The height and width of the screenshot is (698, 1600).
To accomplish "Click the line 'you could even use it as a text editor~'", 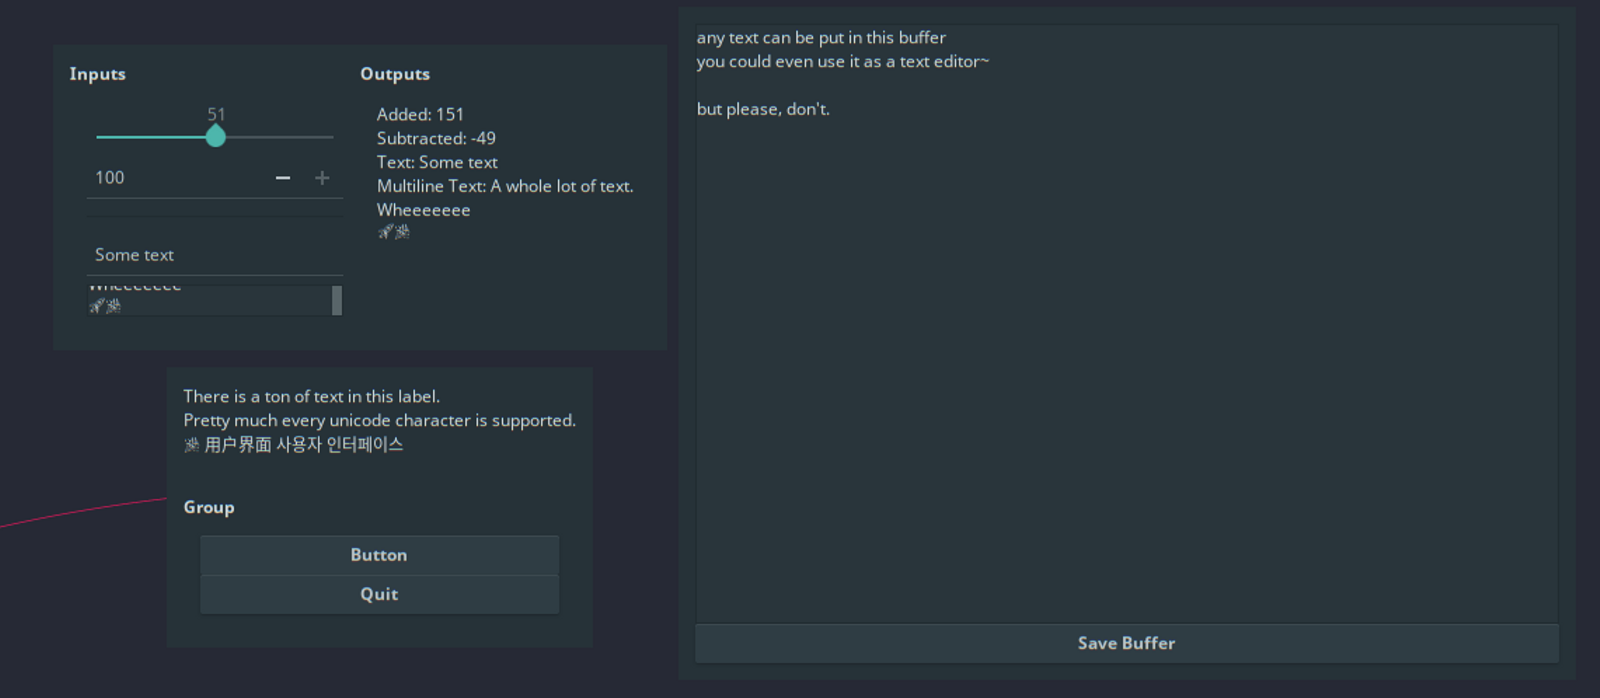I will click(x=843, y=61).
